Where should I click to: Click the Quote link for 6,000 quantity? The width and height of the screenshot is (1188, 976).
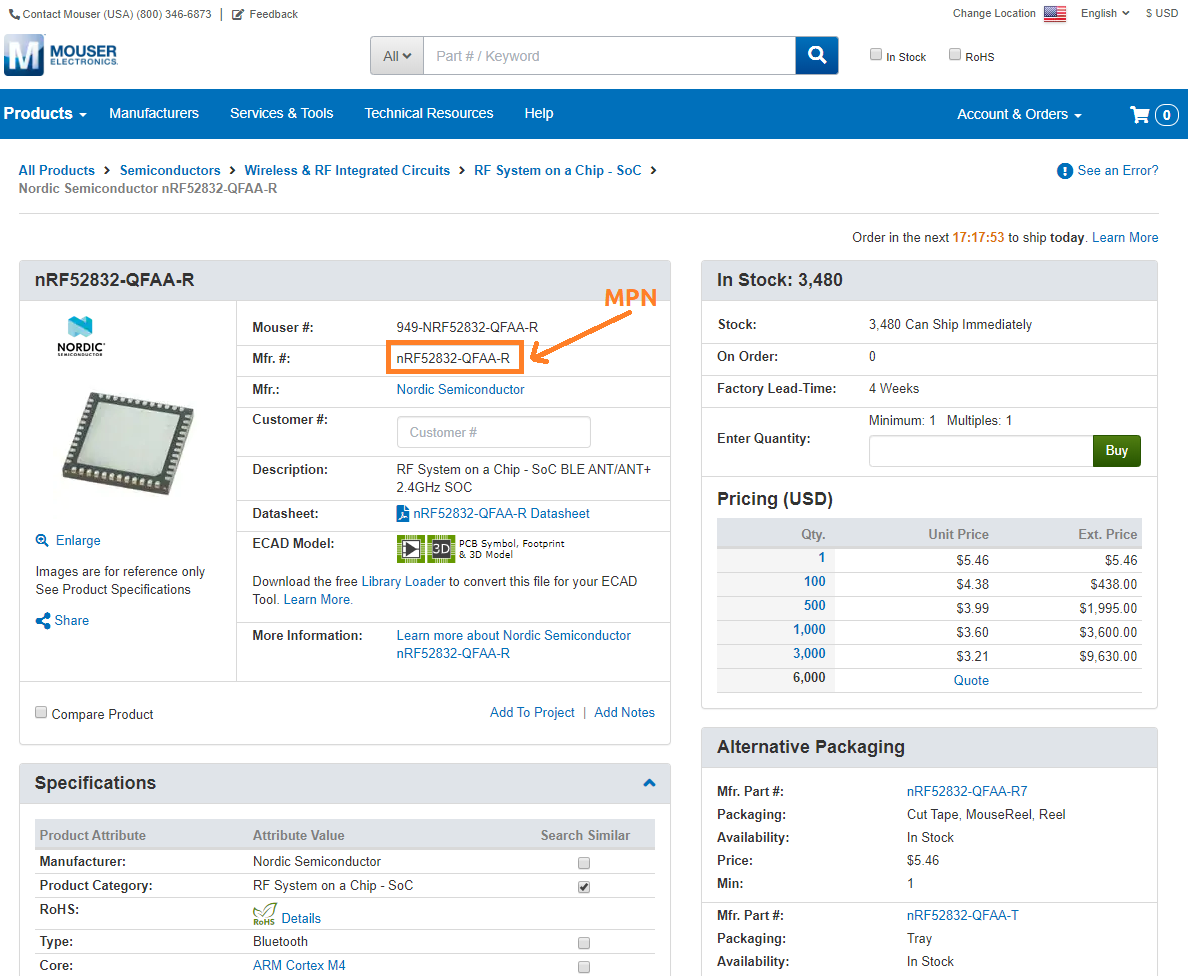click(971, 680)
